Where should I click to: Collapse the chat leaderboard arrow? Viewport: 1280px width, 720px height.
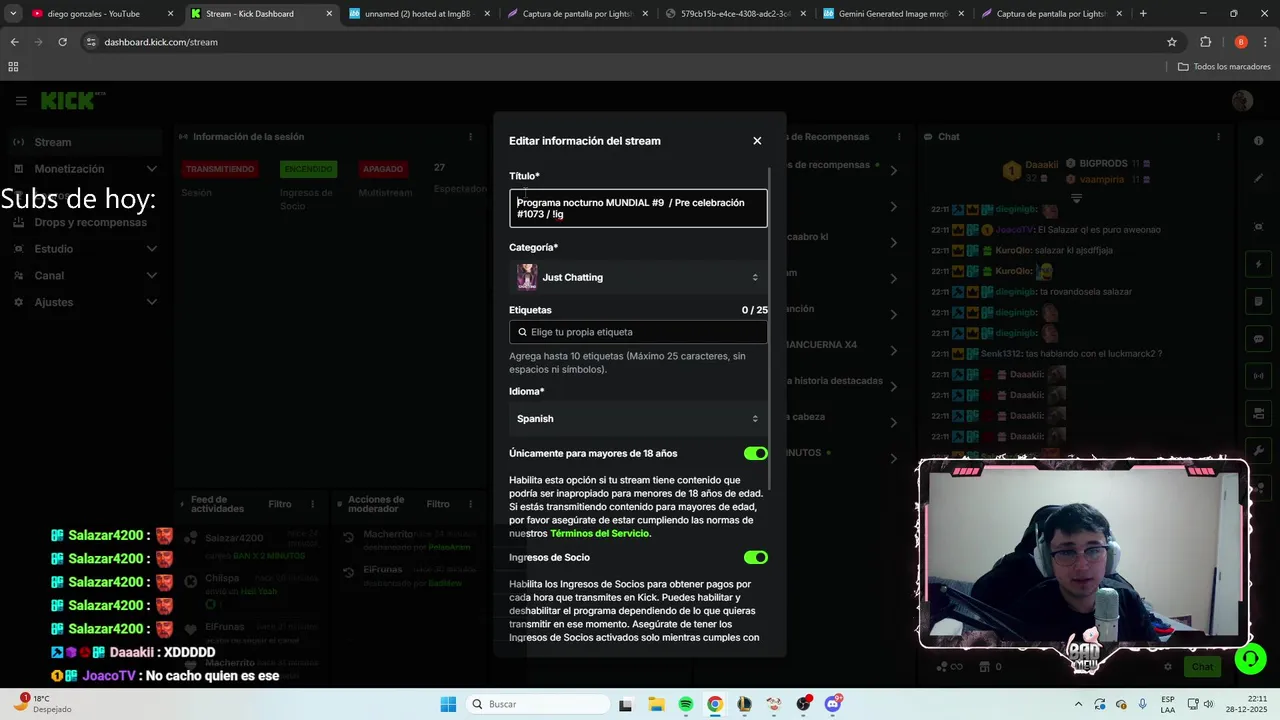click(1076, 198)
